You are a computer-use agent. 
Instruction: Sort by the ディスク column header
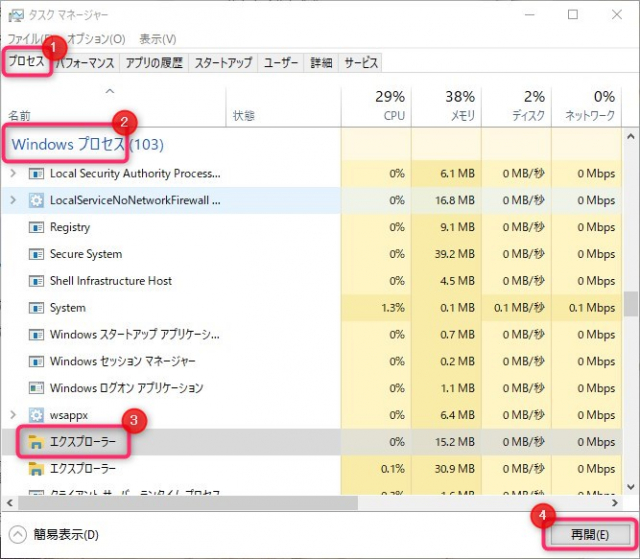tap(516, 106)
